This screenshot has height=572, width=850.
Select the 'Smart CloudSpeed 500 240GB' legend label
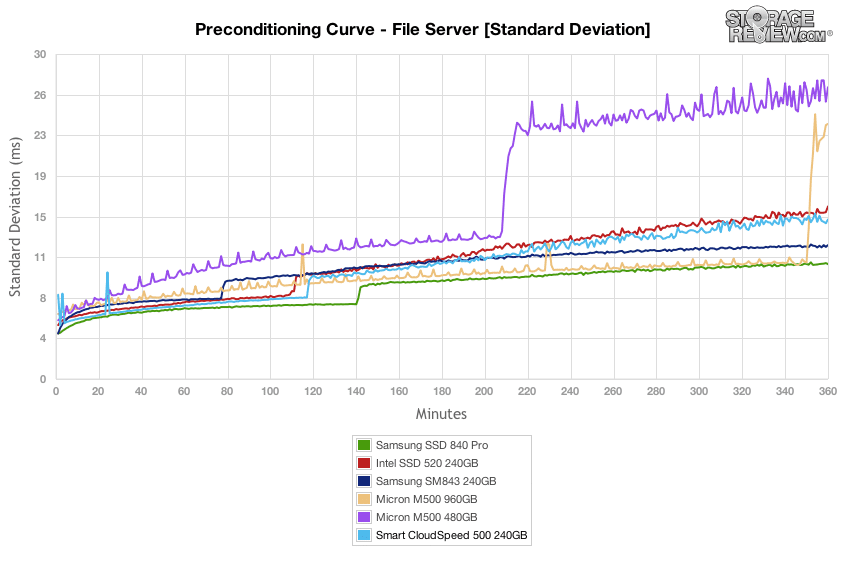[x=452, y=535]
